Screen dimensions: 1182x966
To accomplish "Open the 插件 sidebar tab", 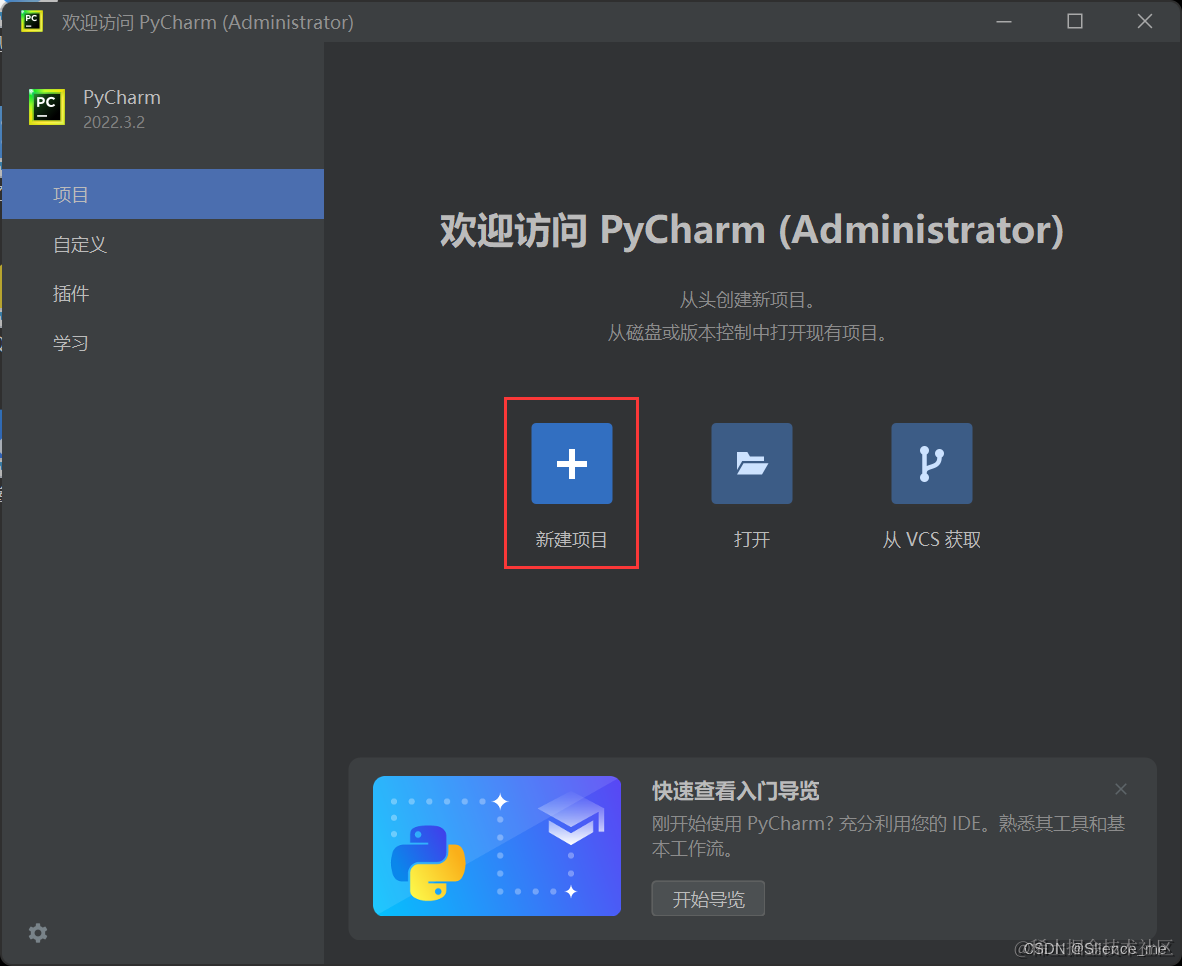I will click(72, 293).
